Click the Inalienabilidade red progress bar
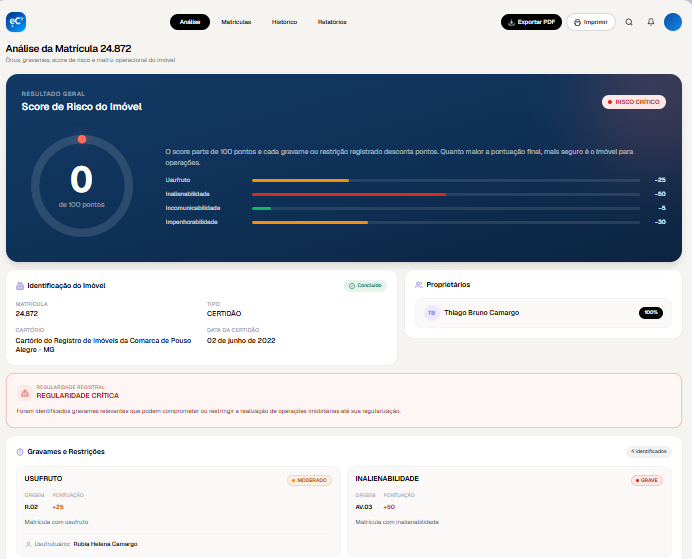This screenshot has width=692, height=559. pyautogui.click(x=349, y=194)
